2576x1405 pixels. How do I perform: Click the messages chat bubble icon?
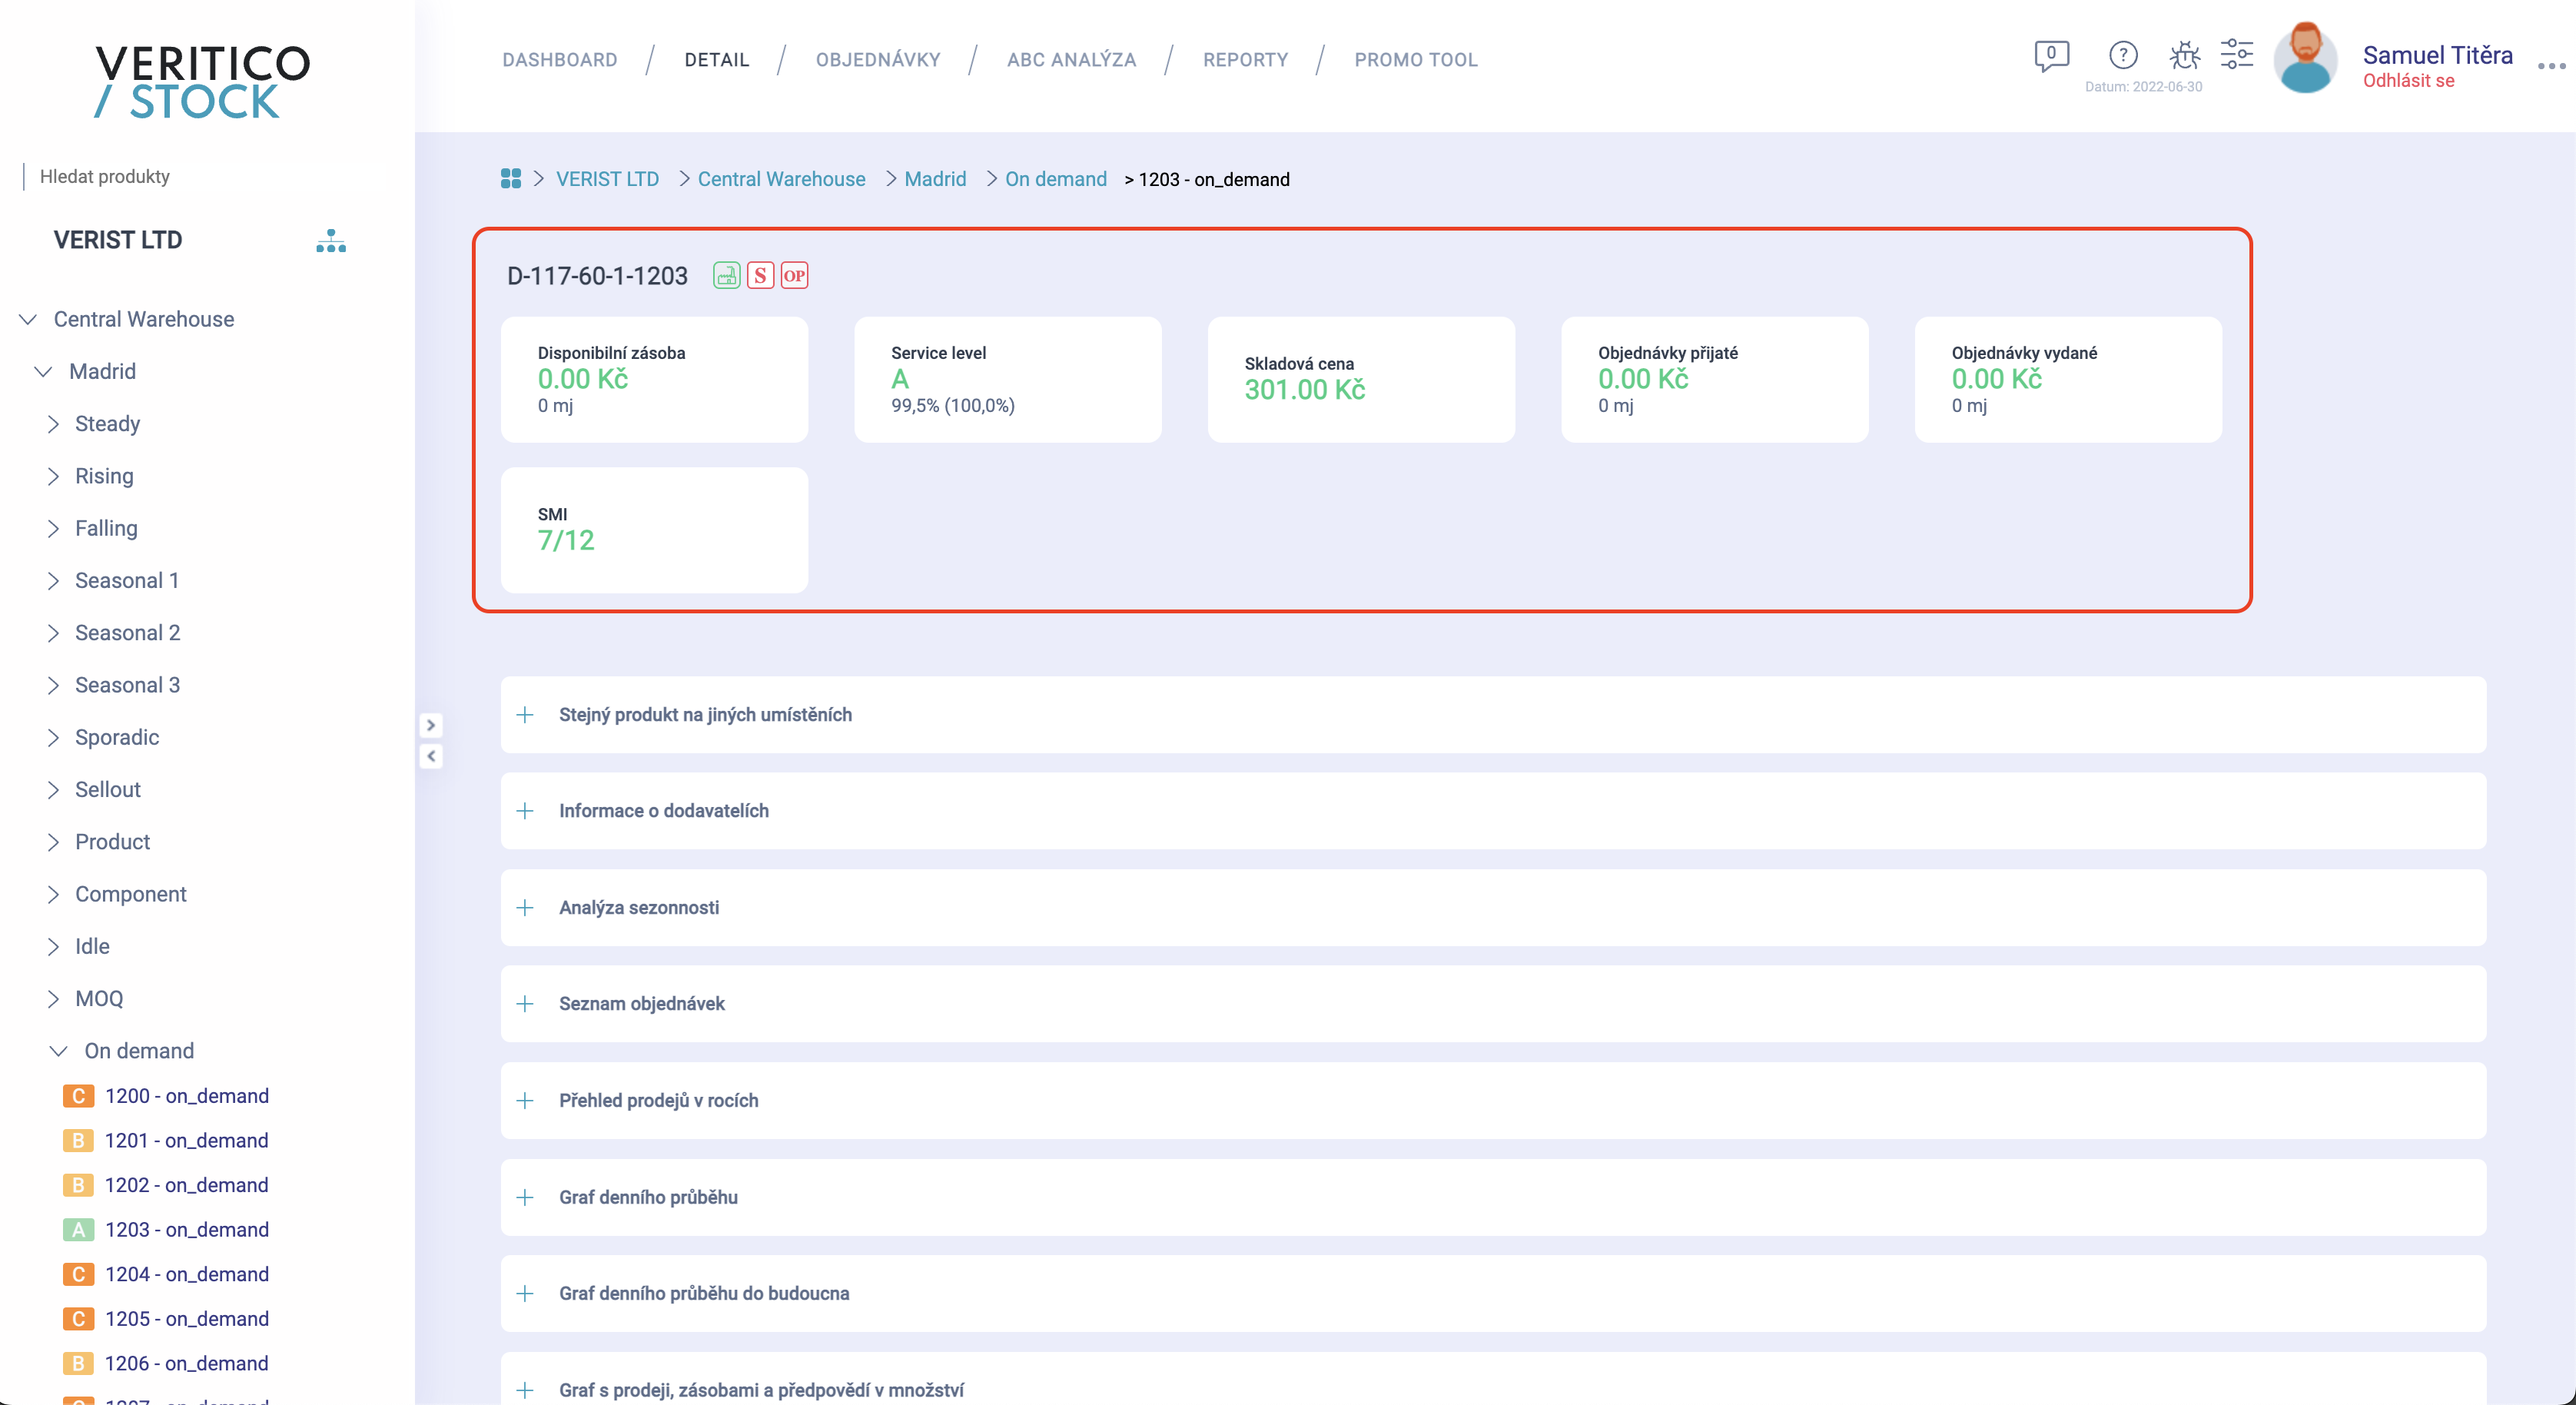[2050, 55]
